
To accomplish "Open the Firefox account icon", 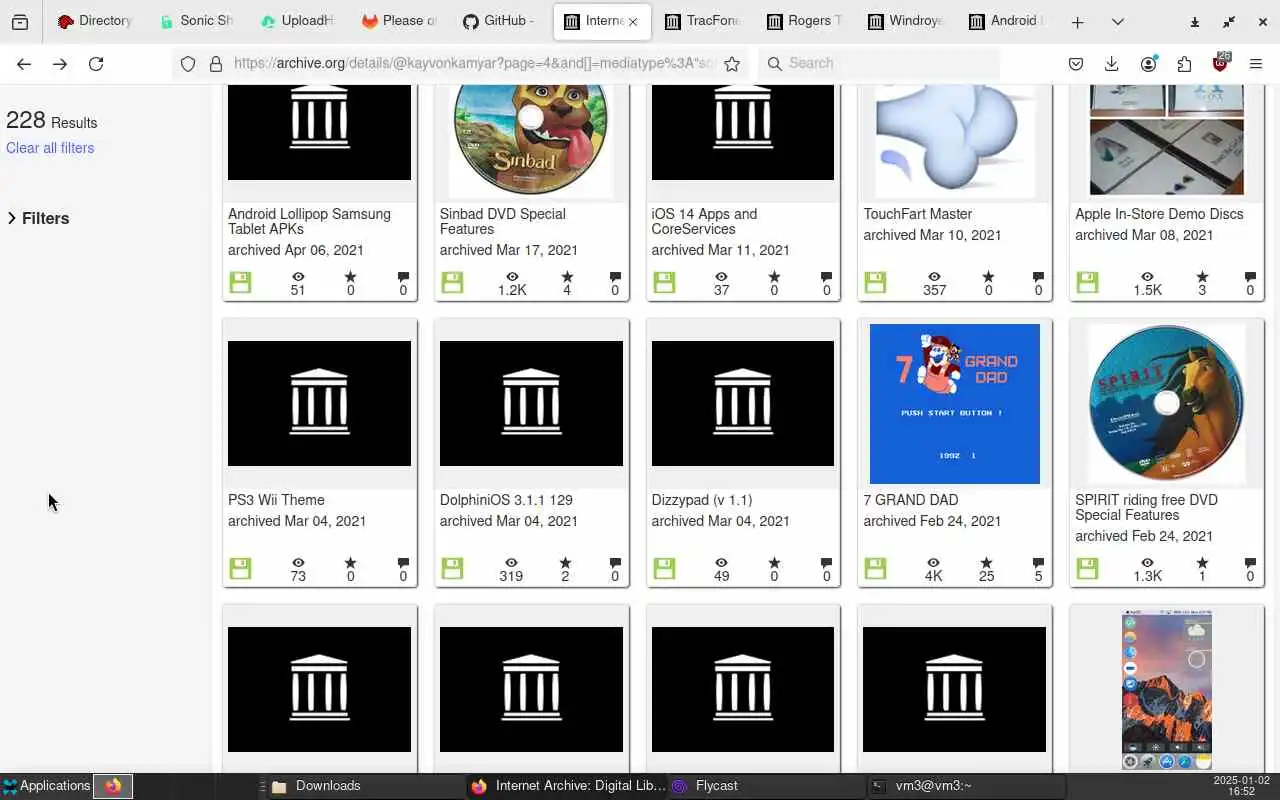I will pyautogui.click(x=1148, y=63).
